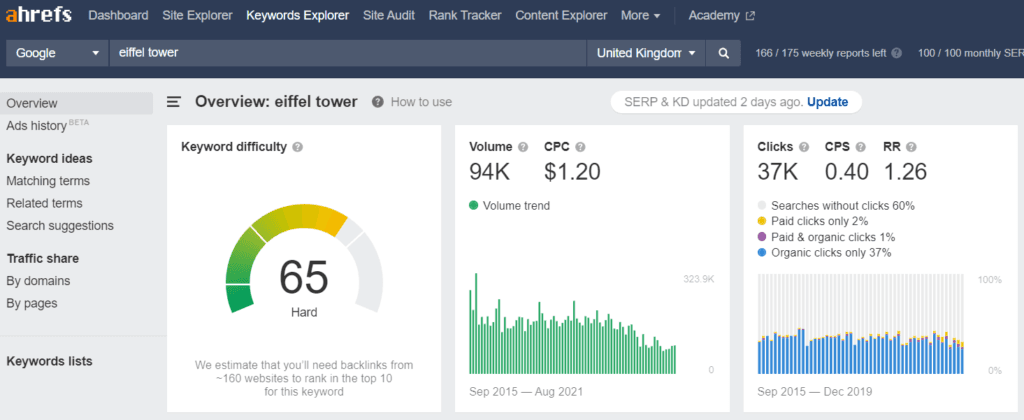Select Overview in the sidebar

tap(76, 103)
